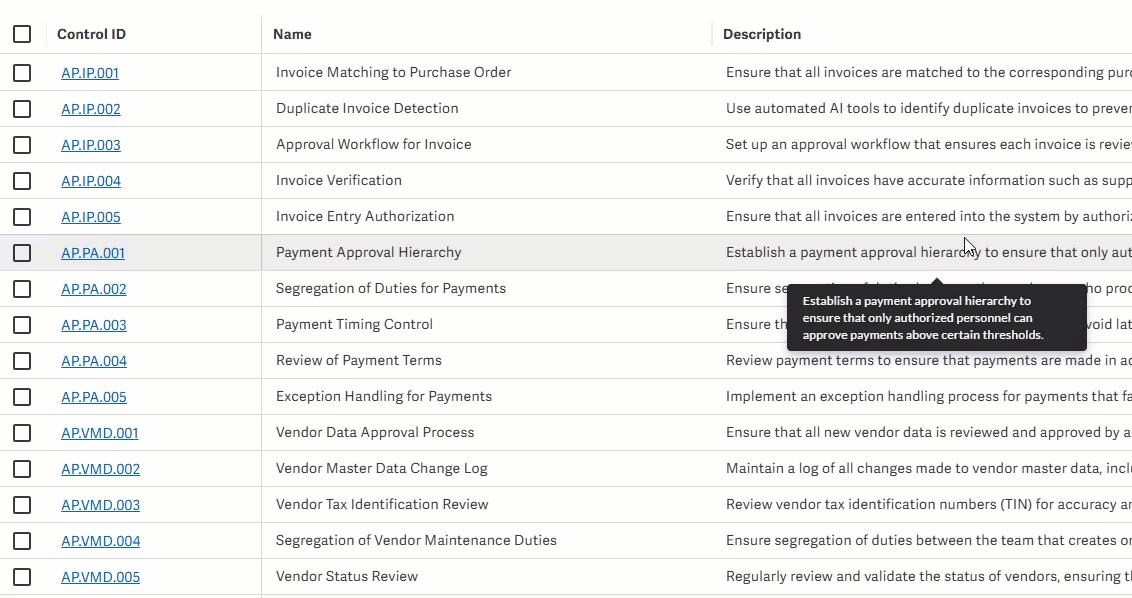Open control AP.VMD.004 link
Image resolution: width=1132 pixels, height=598 pixels.
coord(101,541)
